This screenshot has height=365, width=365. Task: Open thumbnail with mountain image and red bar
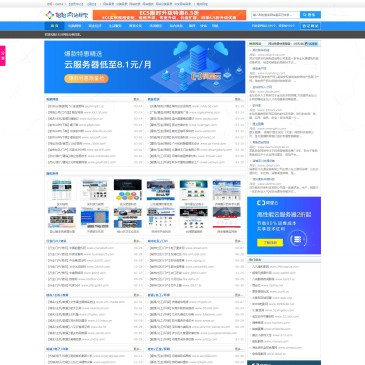click(227, 217)
